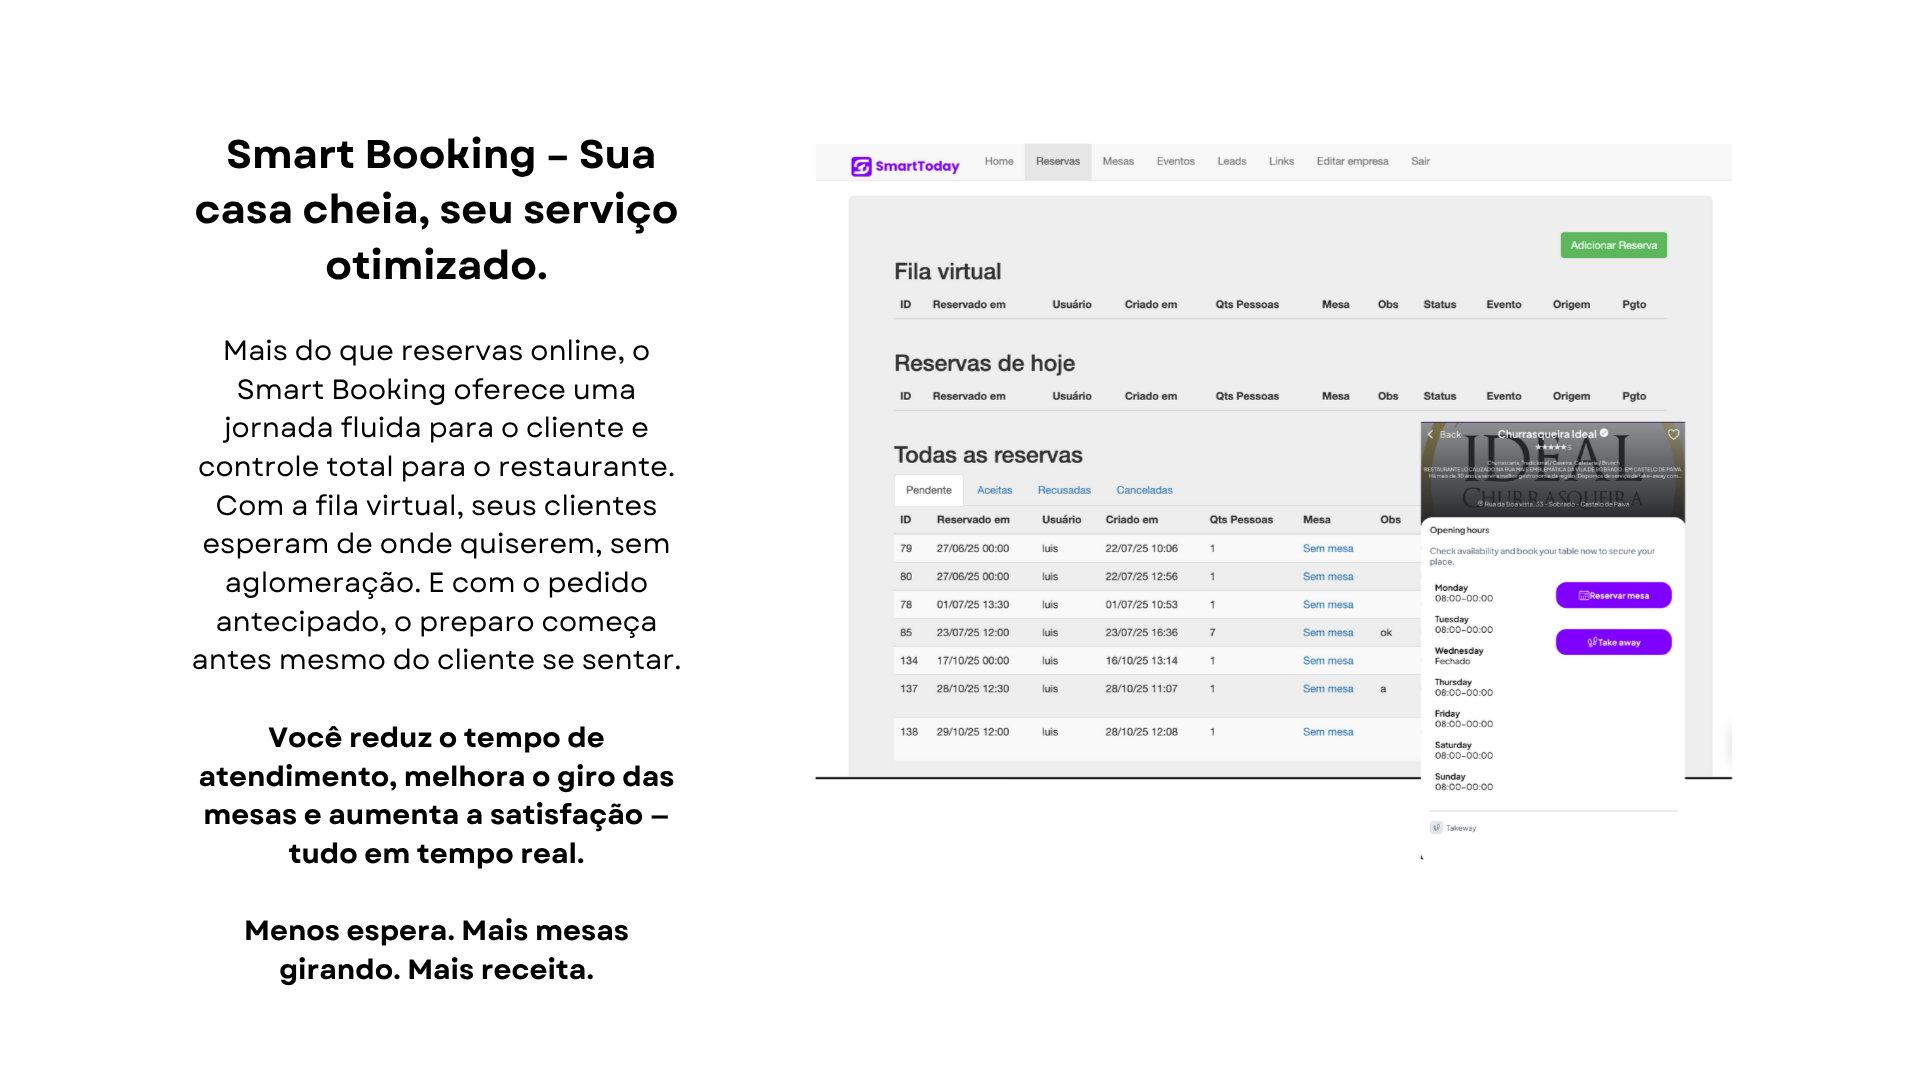
Task: Switch to the Recusadas tab
Action: click(x=1063, y=490)
